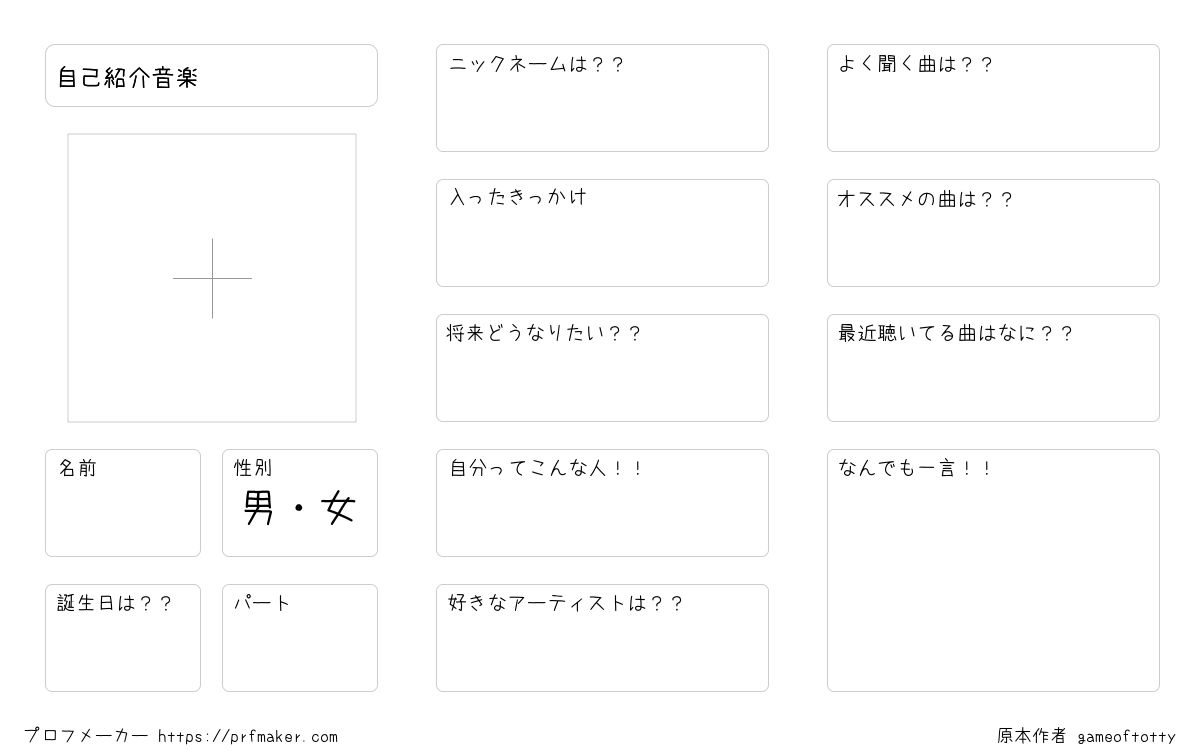
Task: Click the 原本作者 gameoftotty credit
Action: [x=1086, y=736]
